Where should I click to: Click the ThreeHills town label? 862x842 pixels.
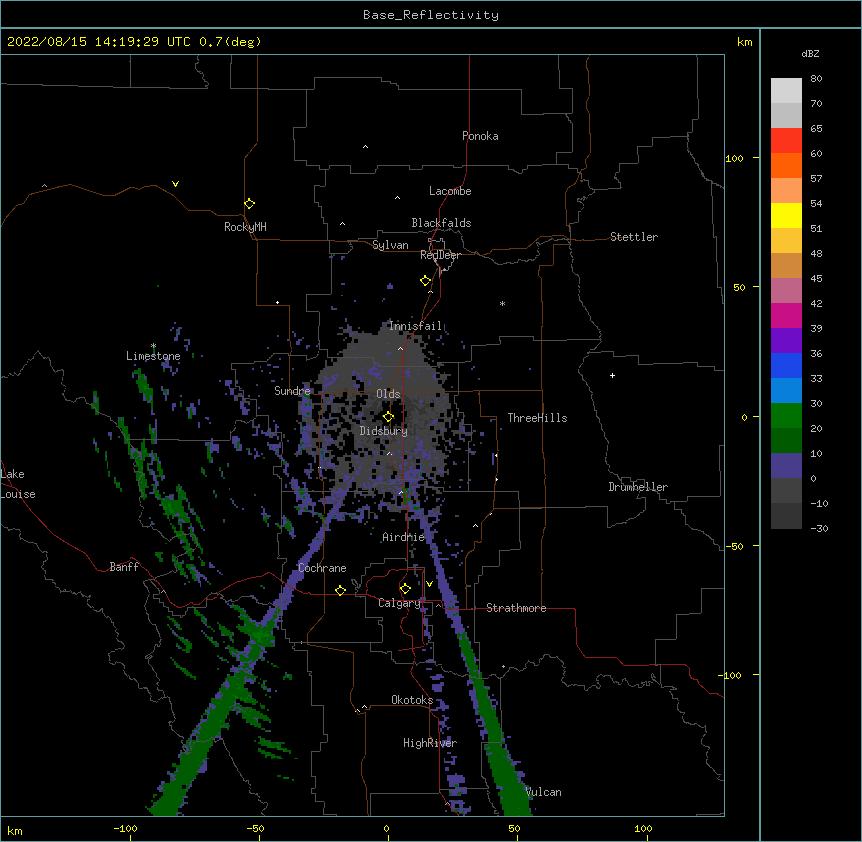click(537, 418)
